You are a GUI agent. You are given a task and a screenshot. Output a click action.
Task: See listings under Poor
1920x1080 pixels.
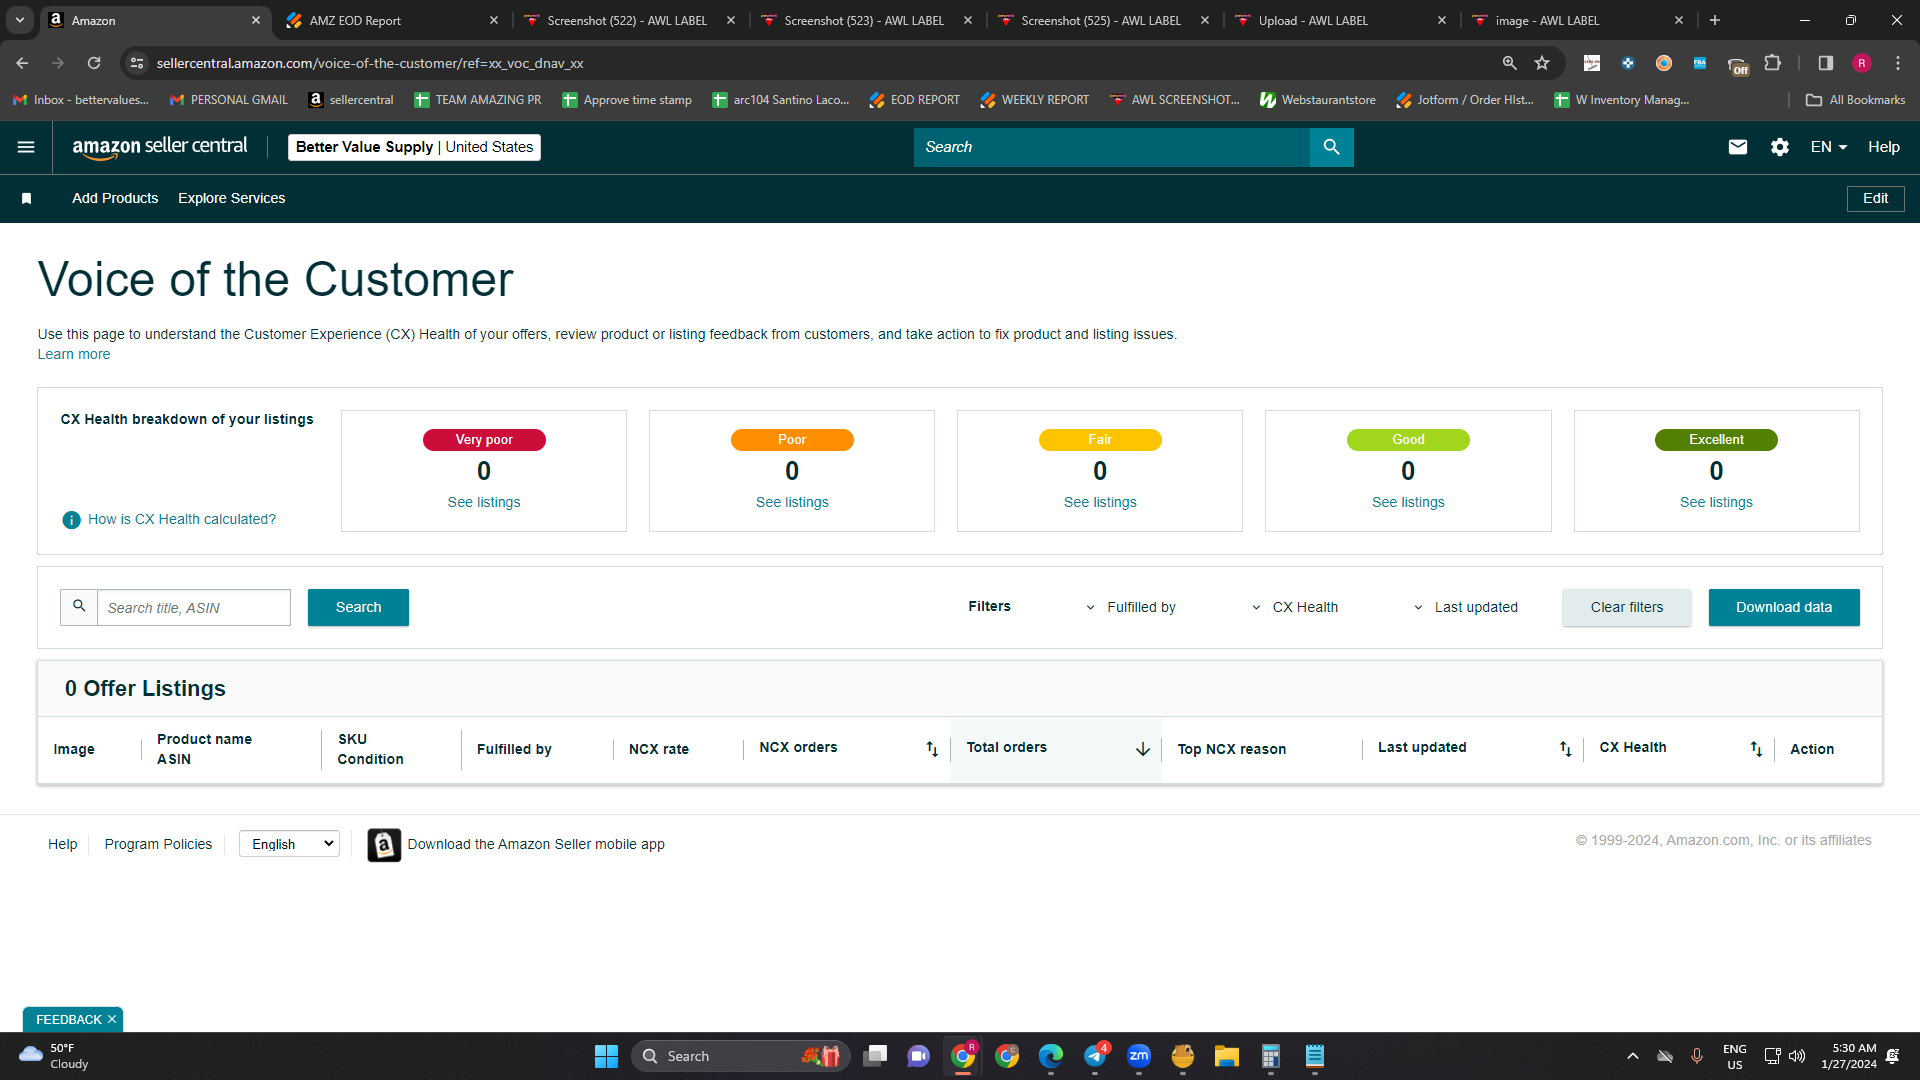(792, 503)
